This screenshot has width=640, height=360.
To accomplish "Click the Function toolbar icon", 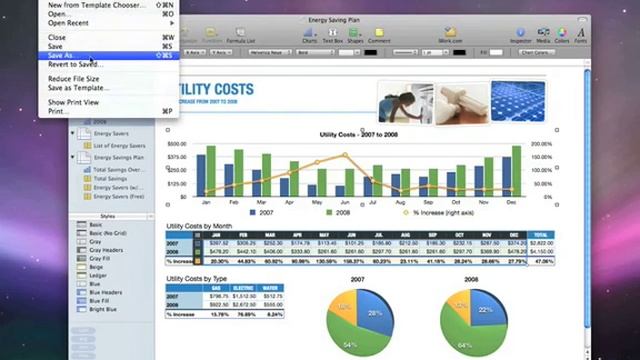I will click(211, 35).
